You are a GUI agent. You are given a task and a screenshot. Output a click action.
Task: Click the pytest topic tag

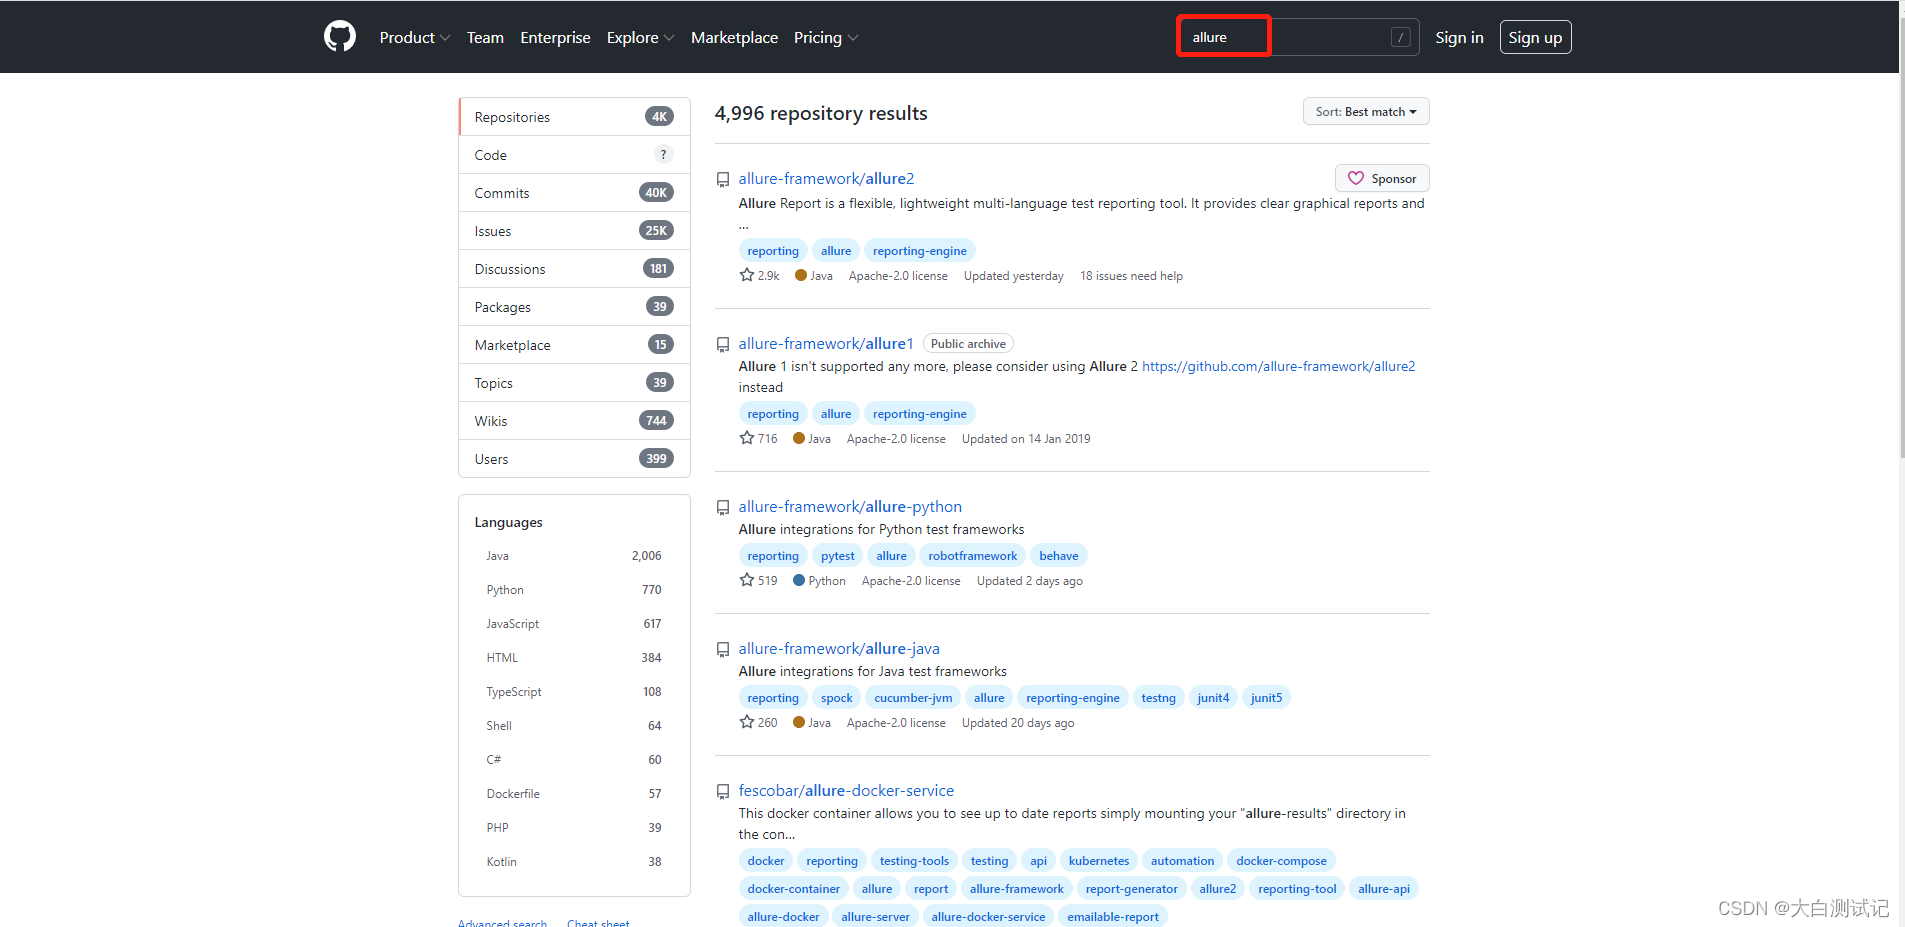(838, 556)
